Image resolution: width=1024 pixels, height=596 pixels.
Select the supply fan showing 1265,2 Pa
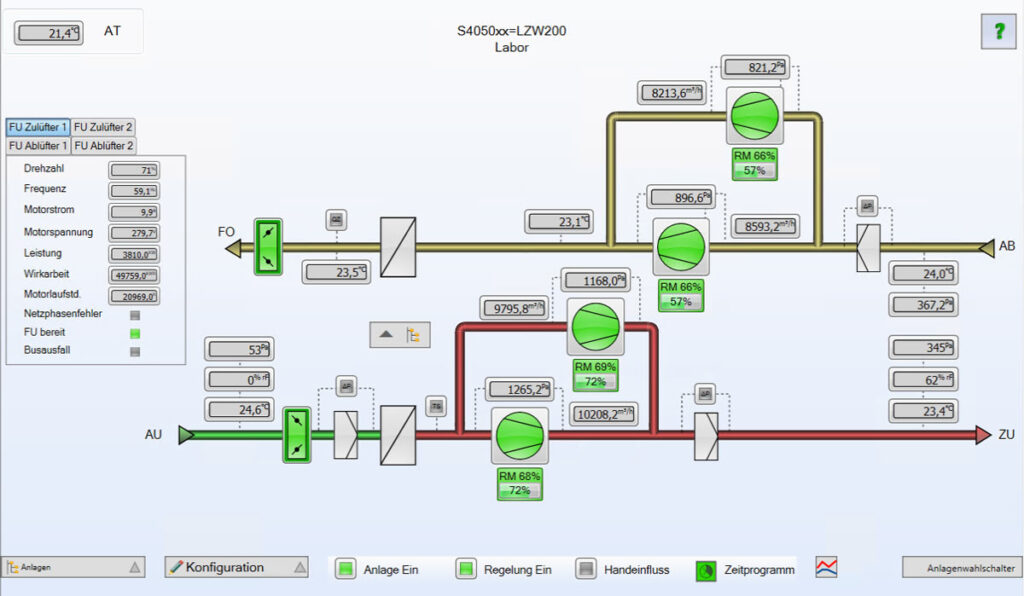(x=519, y=435)
